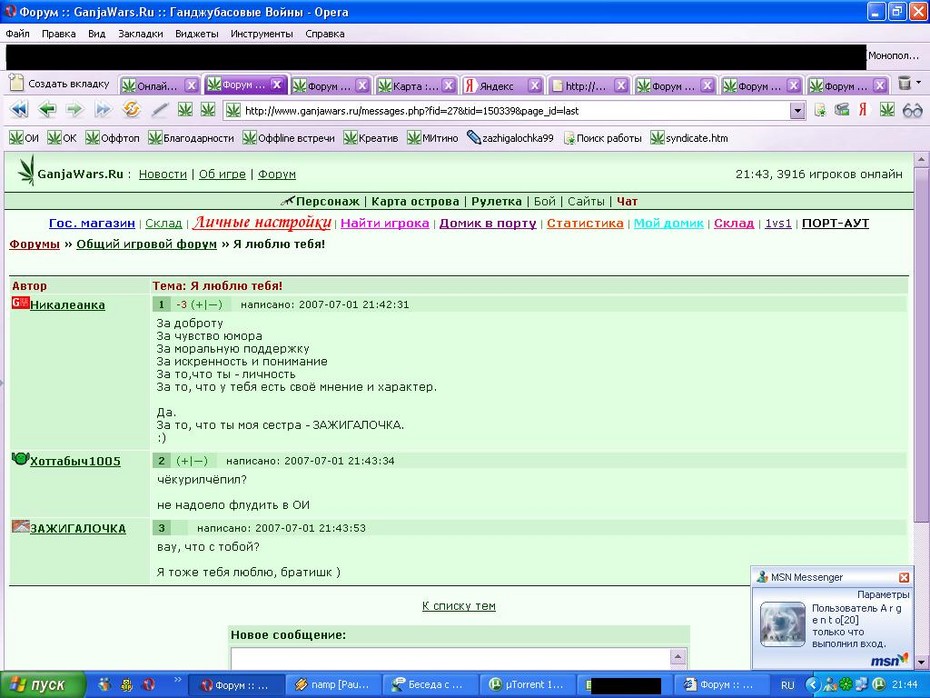Open the trash closed tabs icon
The height and width of the screenshot is (698, 930).
coord(904,83)
